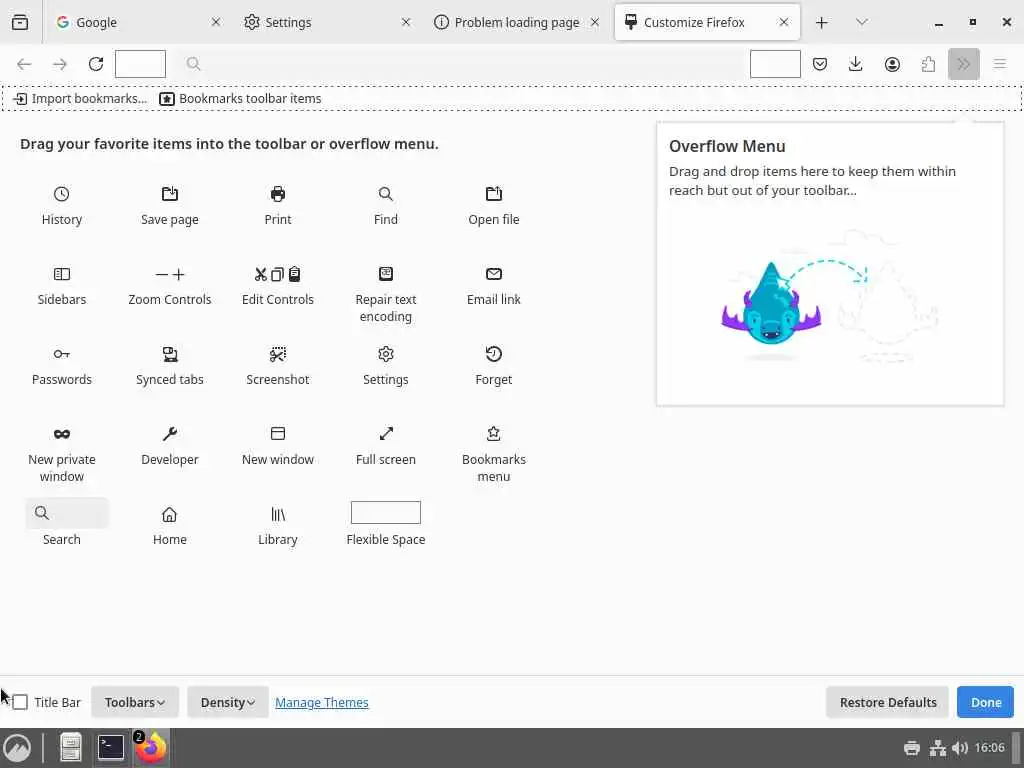Select the Email link icon
Image resolution: width=1024 pixels, height=768 pixels.
tap(494, 274)
